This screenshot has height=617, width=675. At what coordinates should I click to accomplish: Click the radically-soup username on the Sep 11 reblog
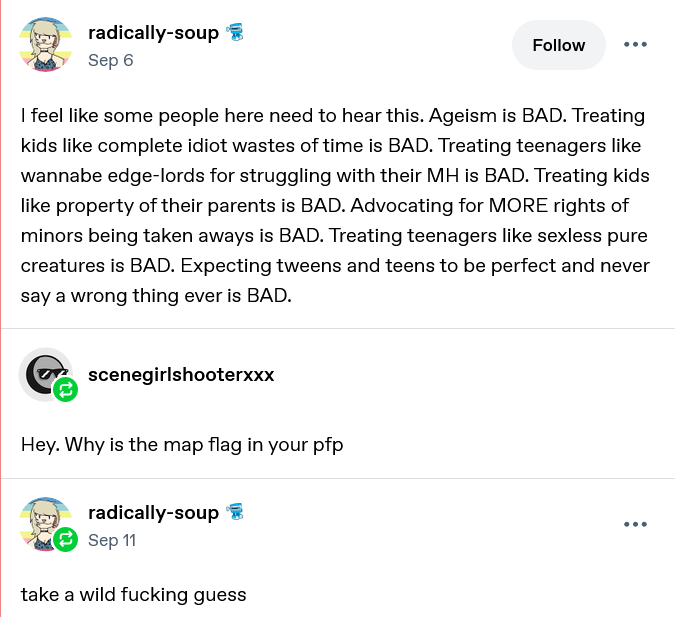click(x=153, y=513)
